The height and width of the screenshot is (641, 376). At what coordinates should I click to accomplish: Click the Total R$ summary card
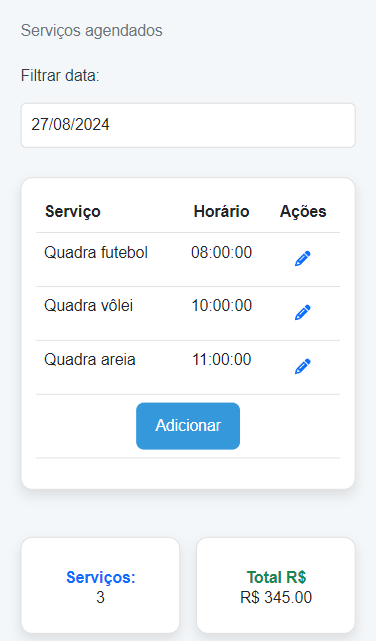(276, 585)
